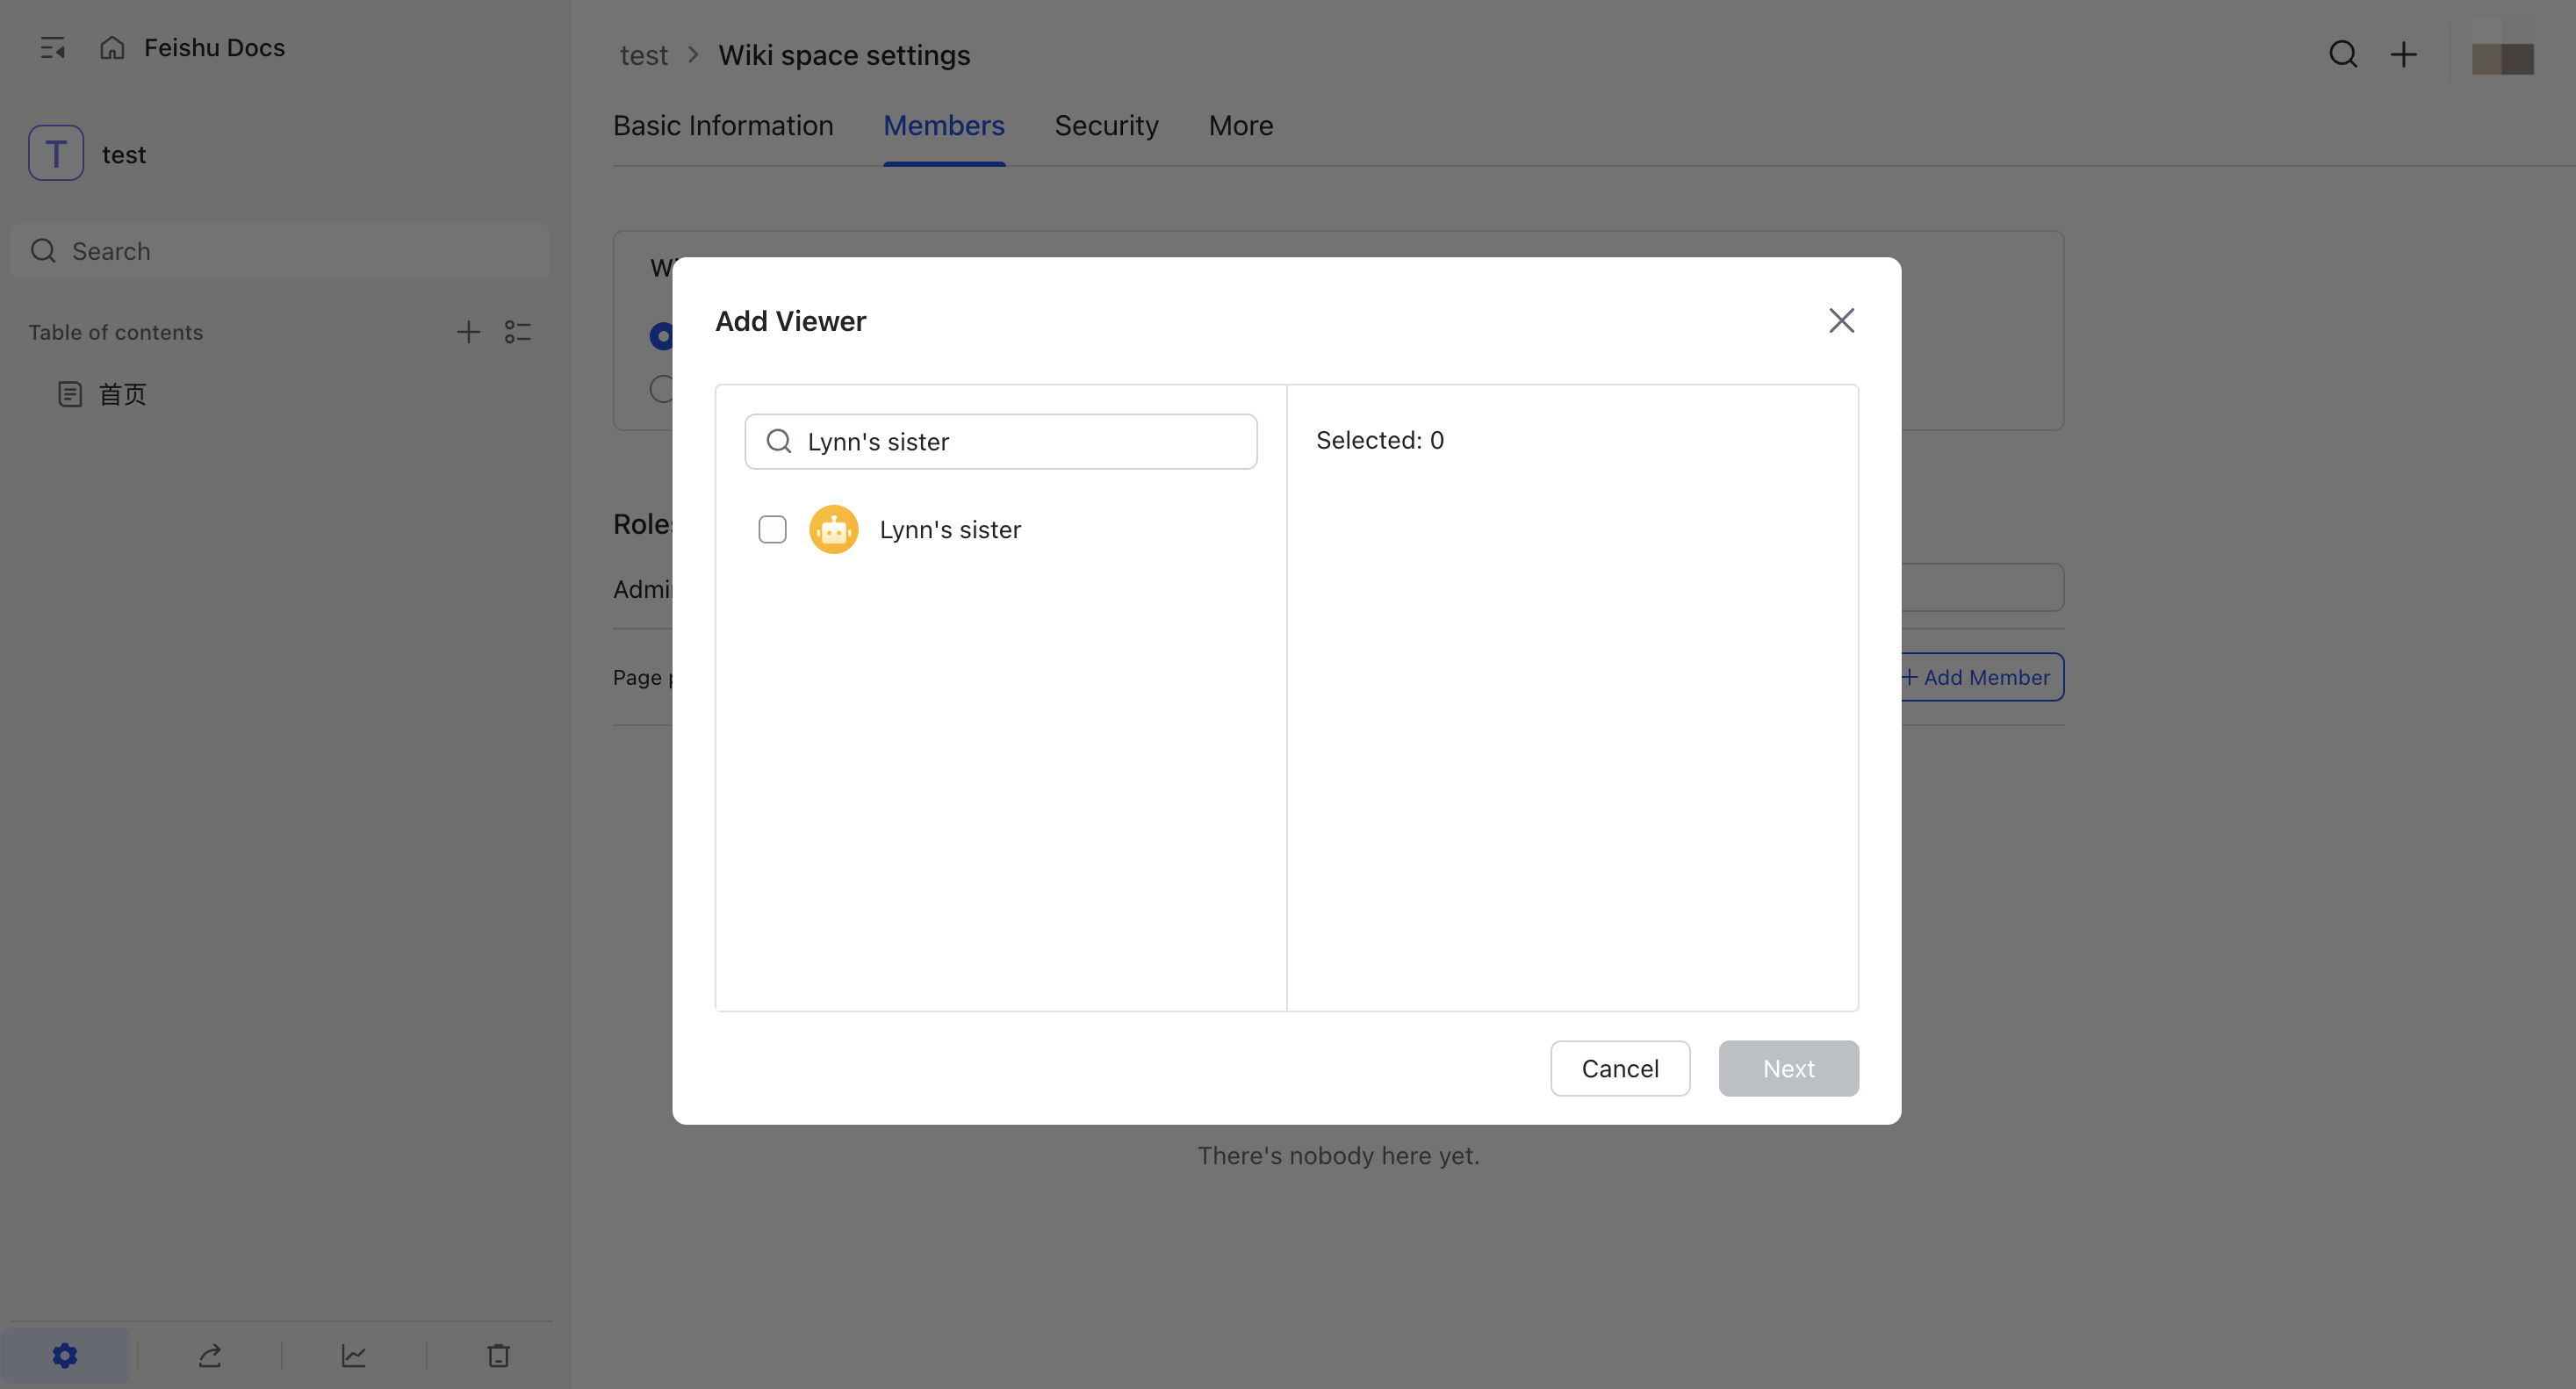This screenshot has height=1389, width=2576.
Task: Click test in the breadcrumb
Action: pos(643,54)
